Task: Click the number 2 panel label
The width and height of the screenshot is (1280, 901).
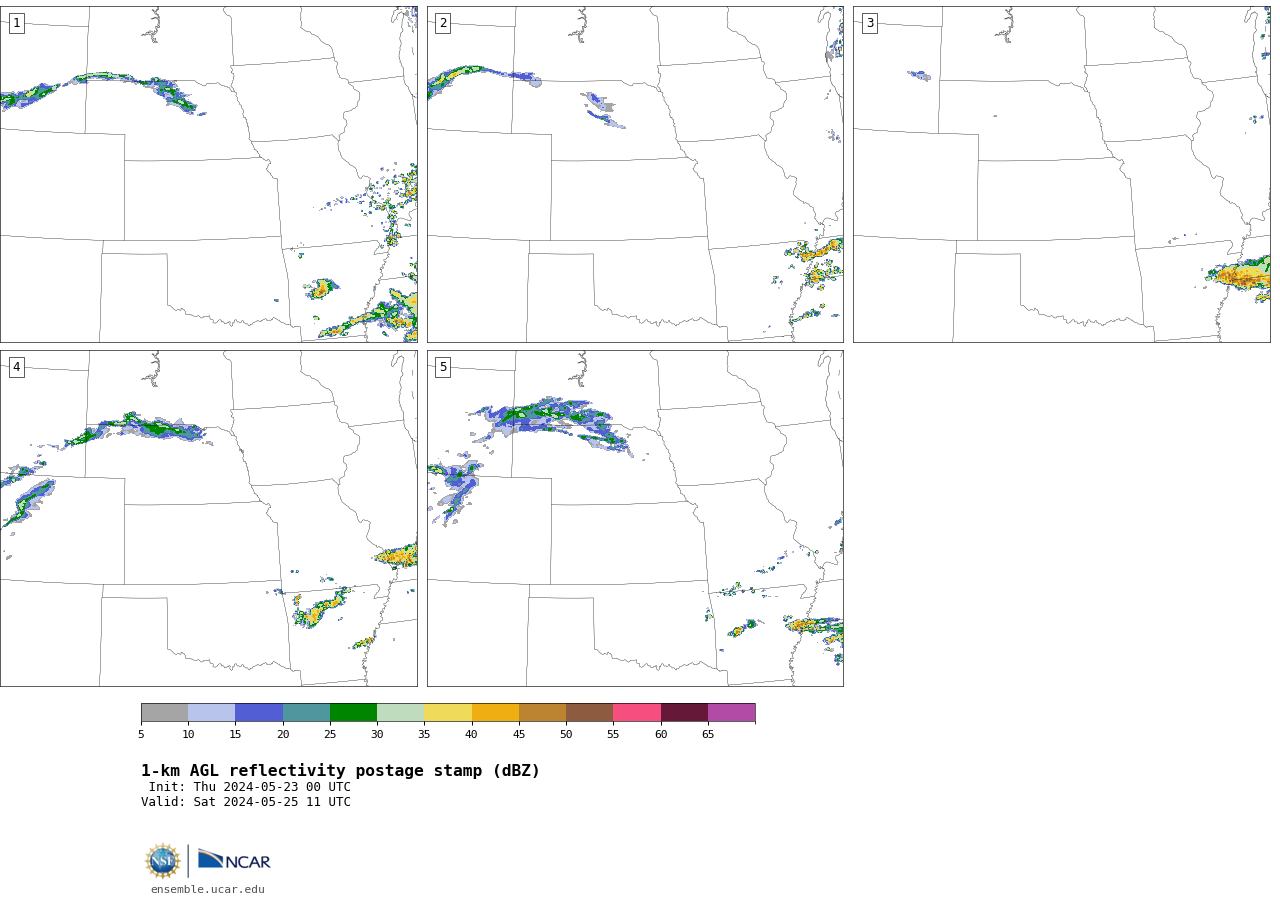Action: coord(443,23)
